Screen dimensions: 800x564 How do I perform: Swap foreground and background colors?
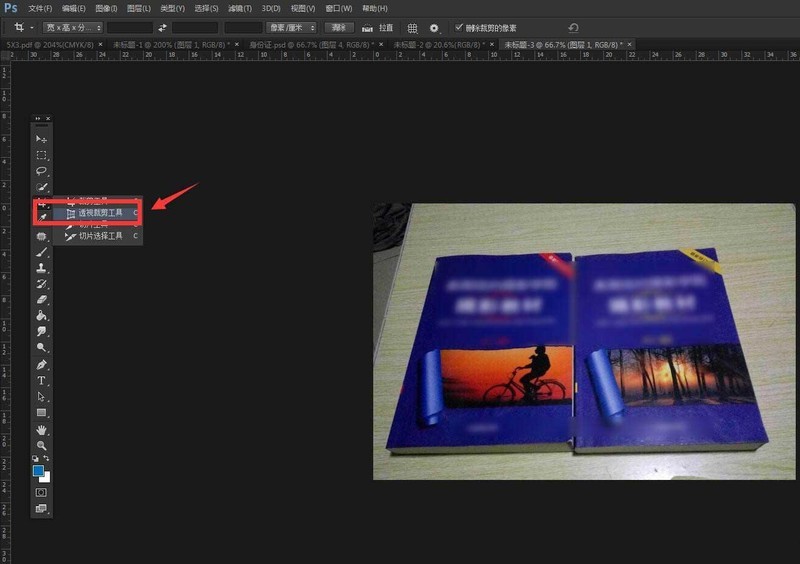(46, 458)
